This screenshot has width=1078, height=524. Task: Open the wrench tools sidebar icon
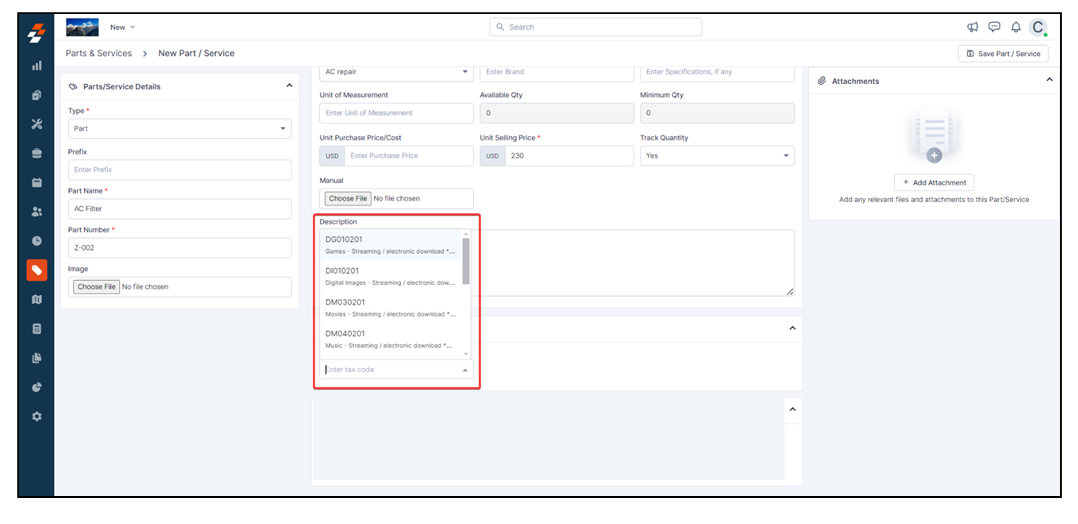point(37,124)
